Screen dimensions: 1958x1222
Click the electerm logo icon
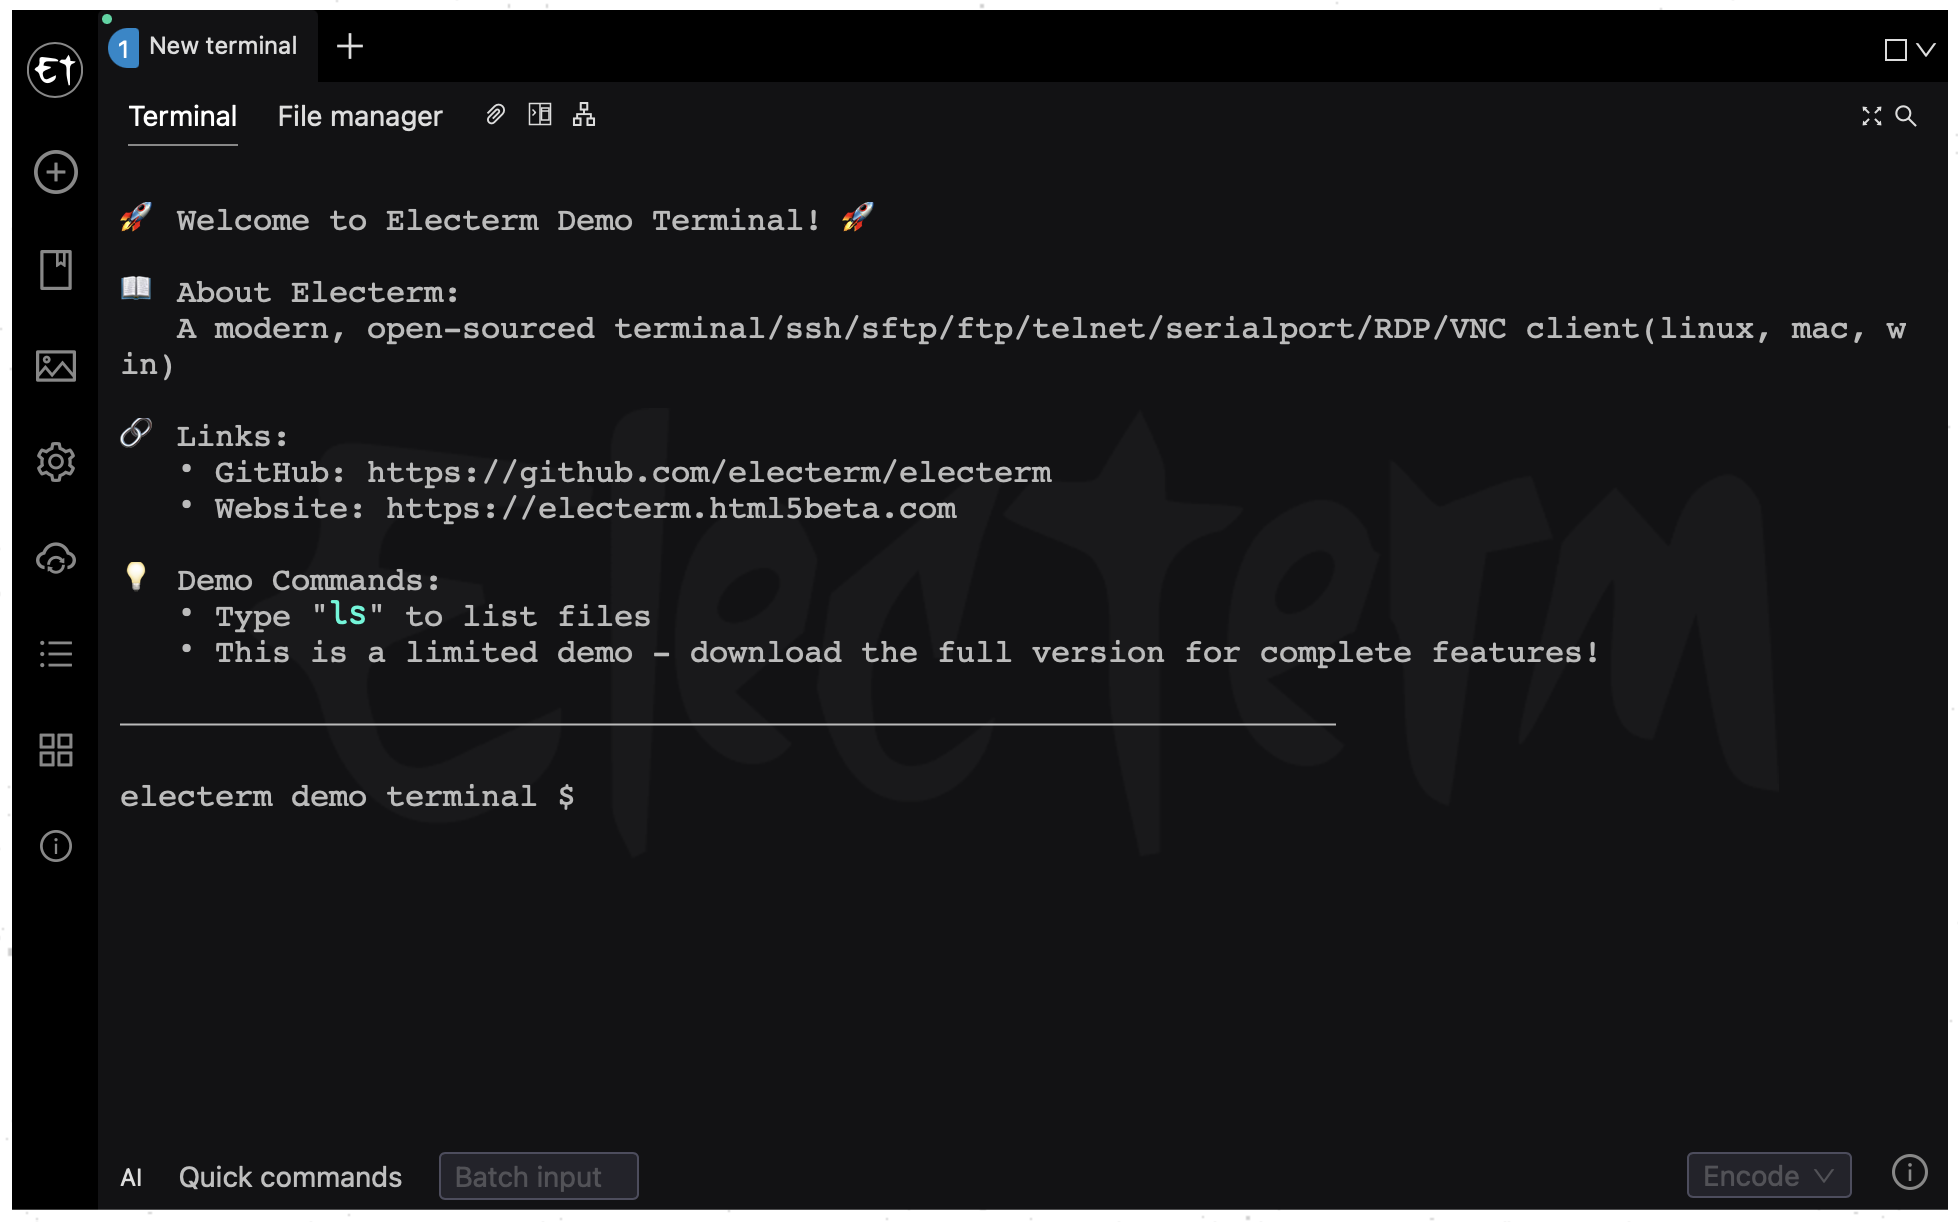[x=55, y=70]
